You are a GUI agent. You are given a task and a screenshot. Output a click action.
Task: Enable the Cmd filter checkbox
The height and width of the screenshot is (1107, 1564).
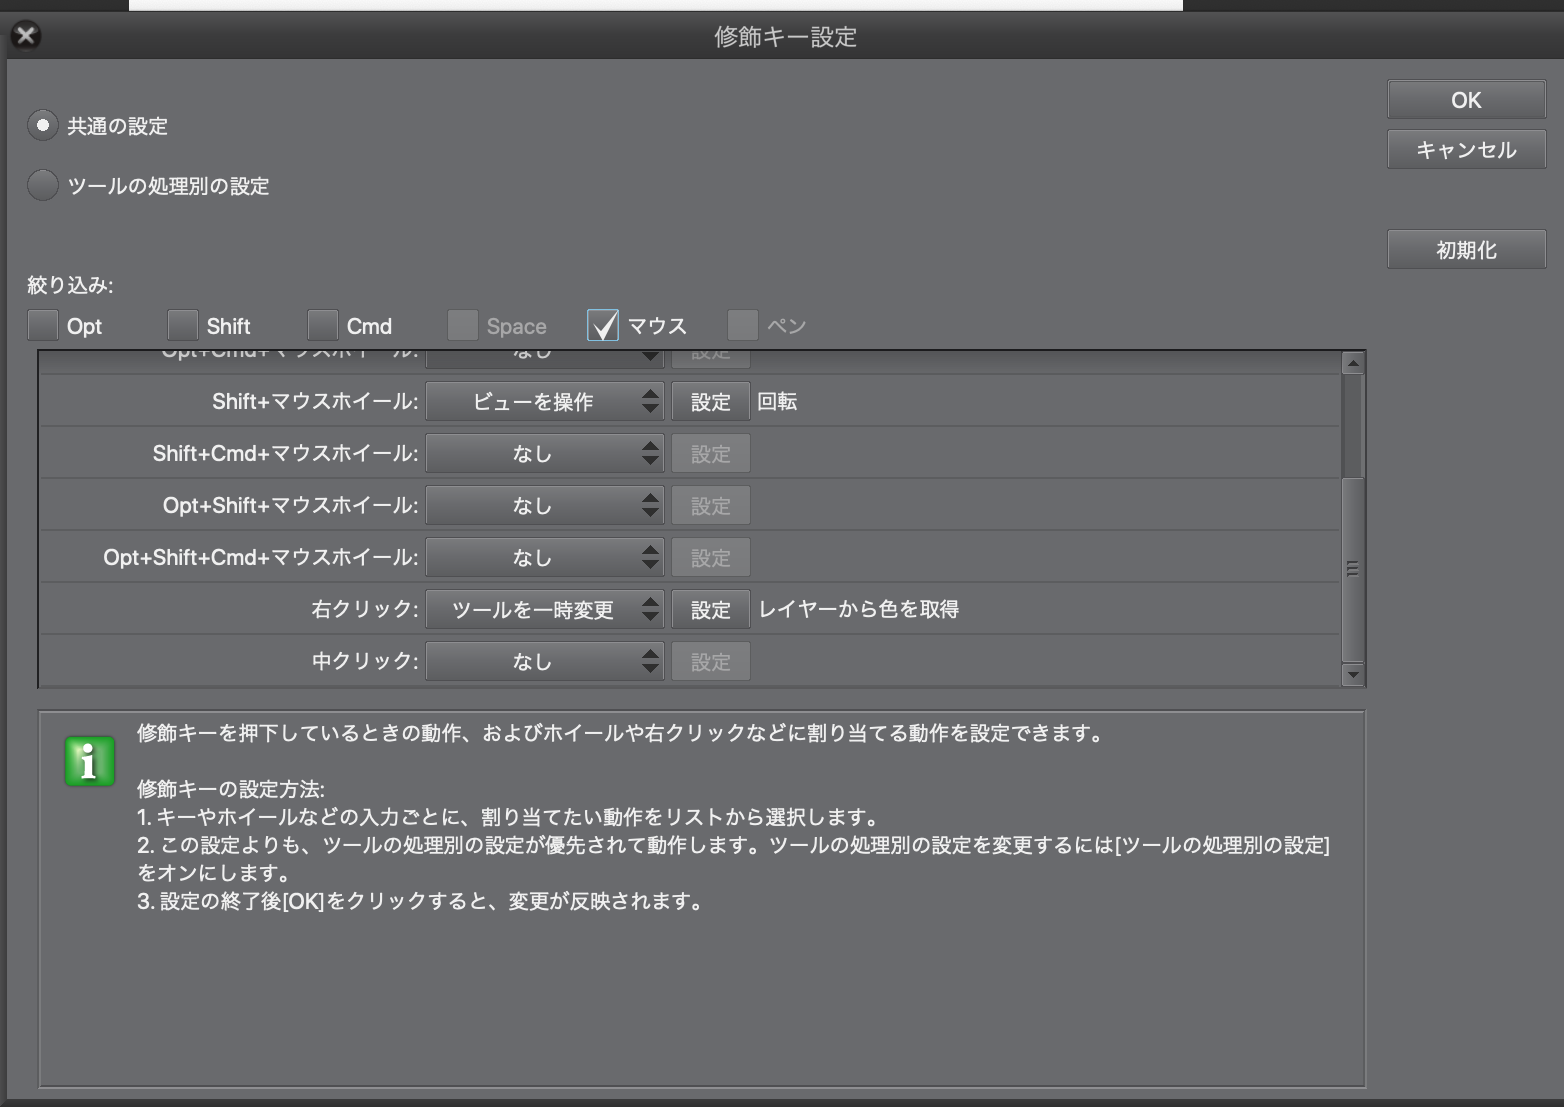coord(323,326)
